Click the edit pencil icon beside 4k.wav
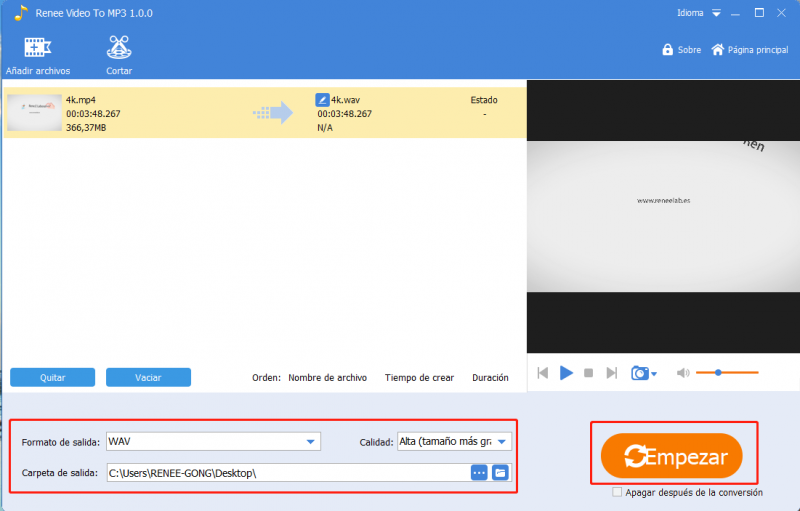Viewport: 800px width, 511px height. (322, 99)
